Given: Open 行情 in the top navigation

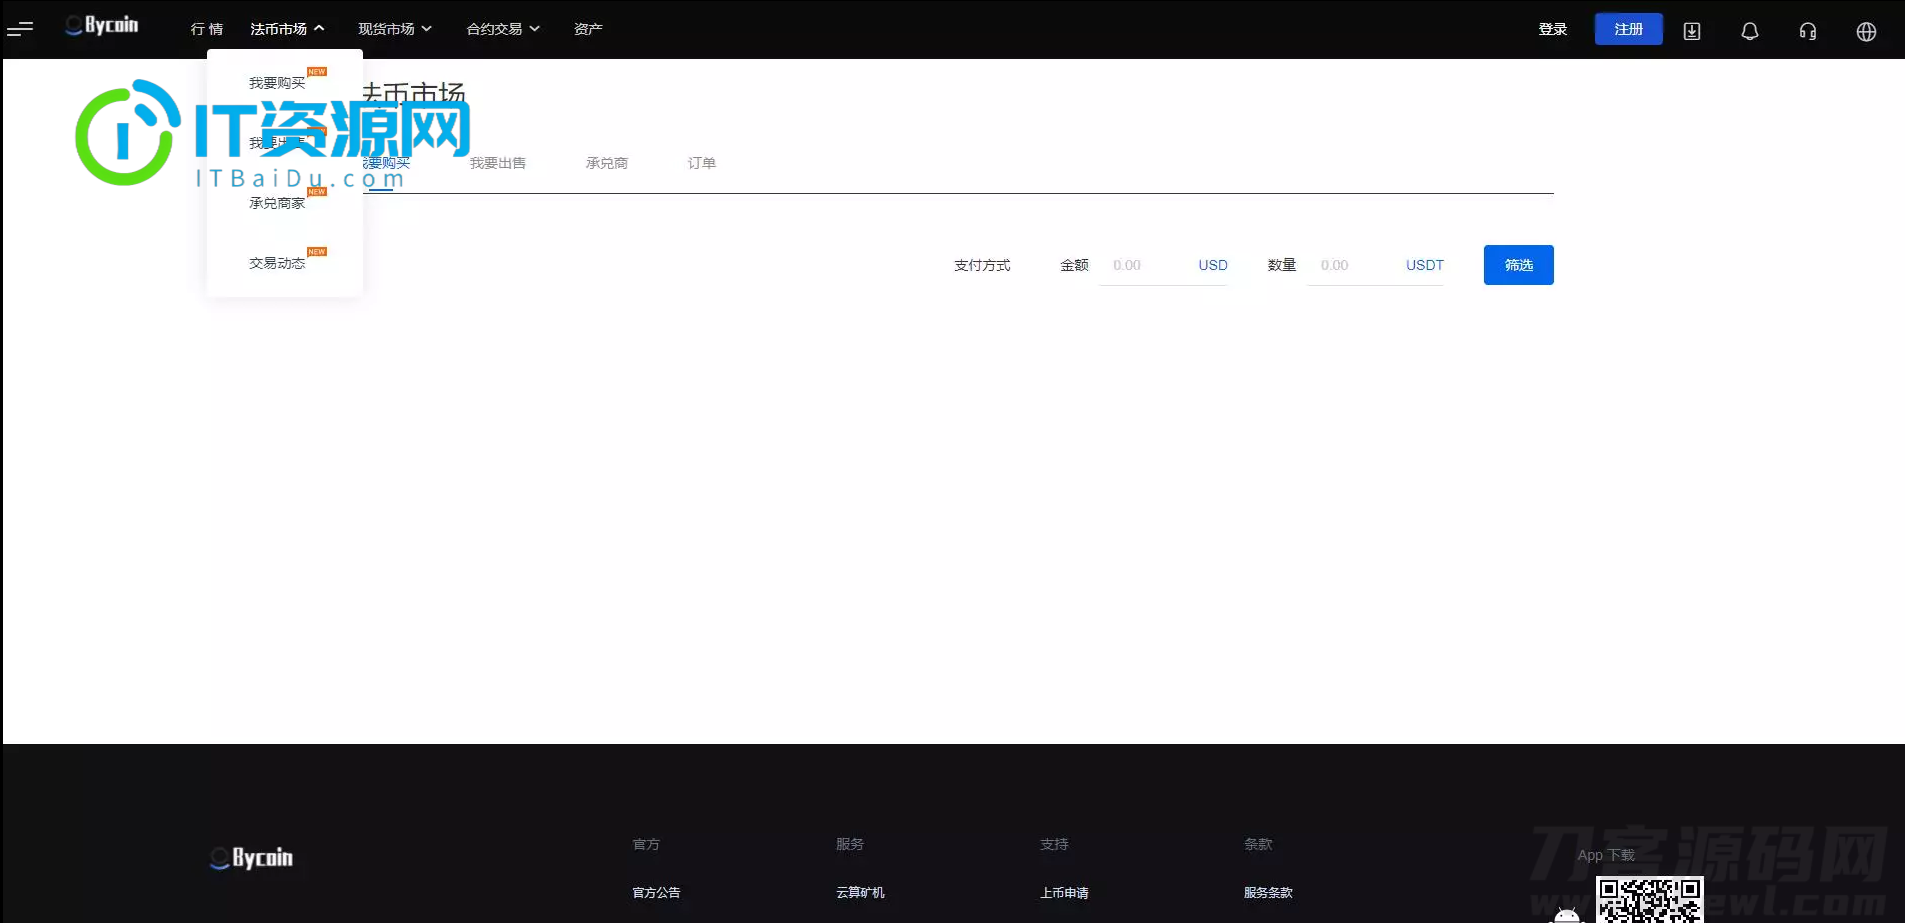Looking at the screenshot, I should (207, 29).
